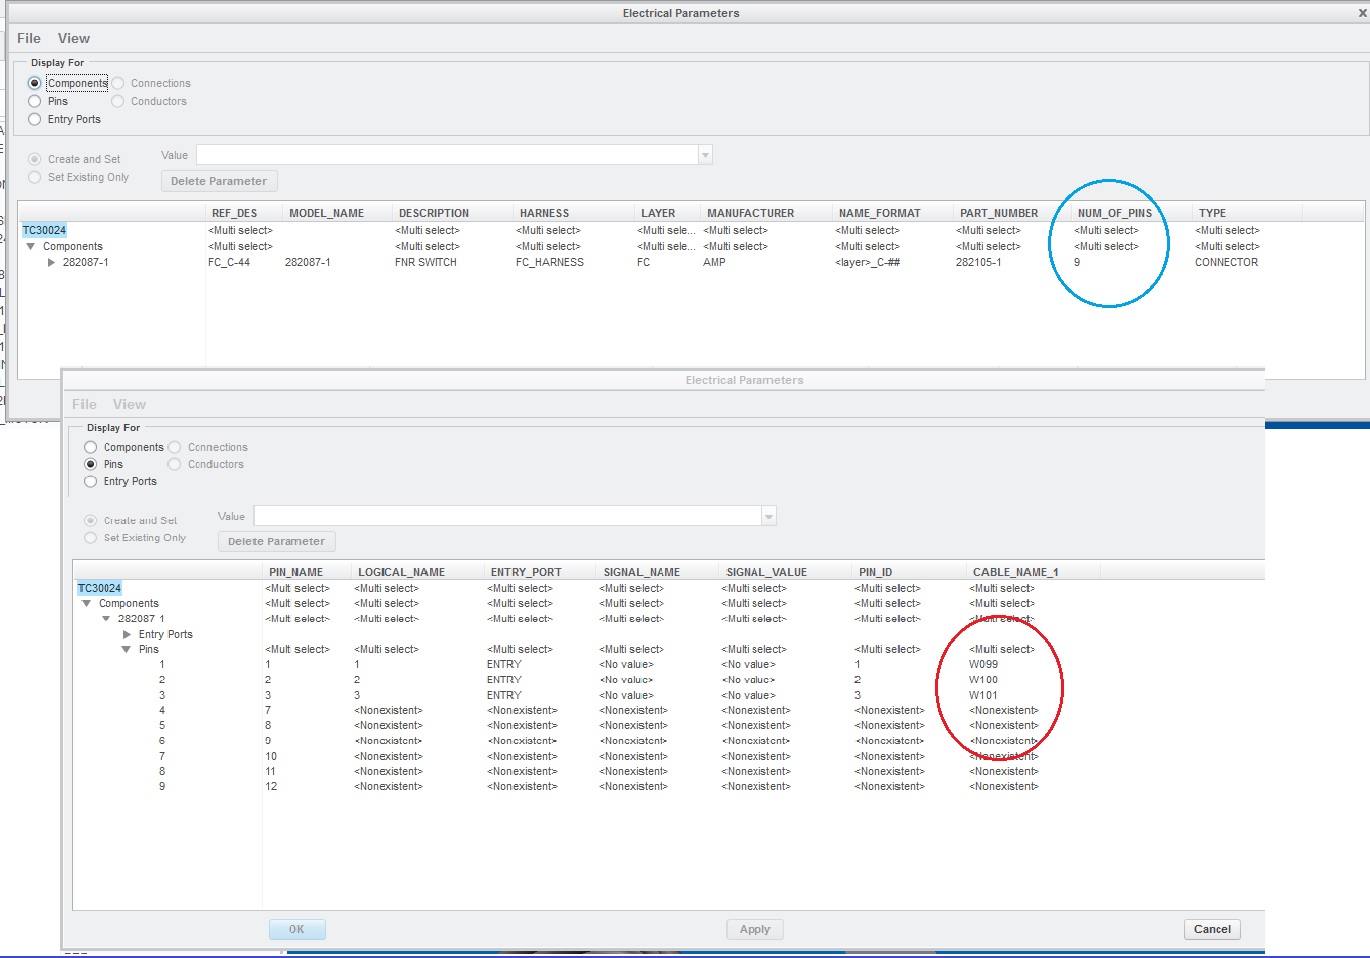Image resolution: width=1370 pixels, height=958 pixels.
Task: Open the File menu
Action: [x=84, y=404]
